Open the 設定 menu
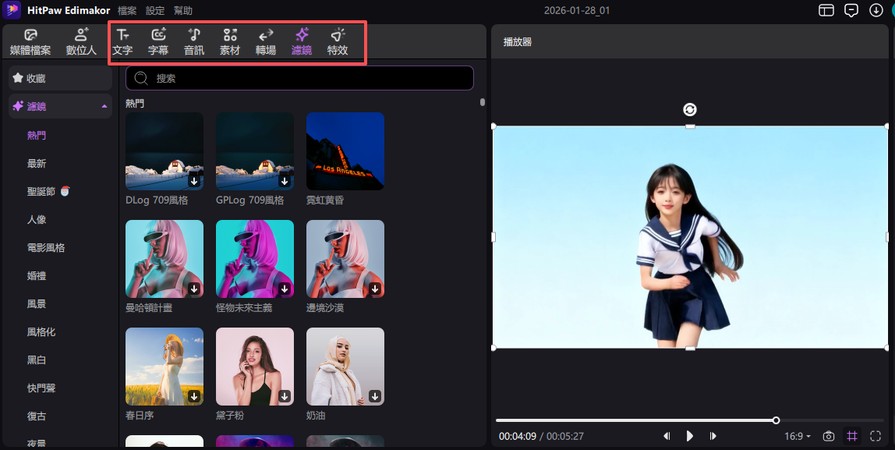The width and height of the screenshot is (895, 450). coord(155,10)
